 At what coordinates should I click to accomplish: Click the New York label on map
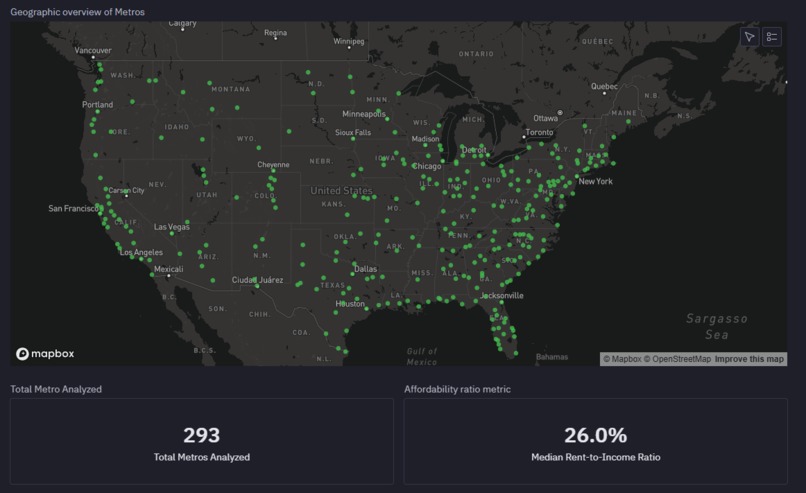595,181
